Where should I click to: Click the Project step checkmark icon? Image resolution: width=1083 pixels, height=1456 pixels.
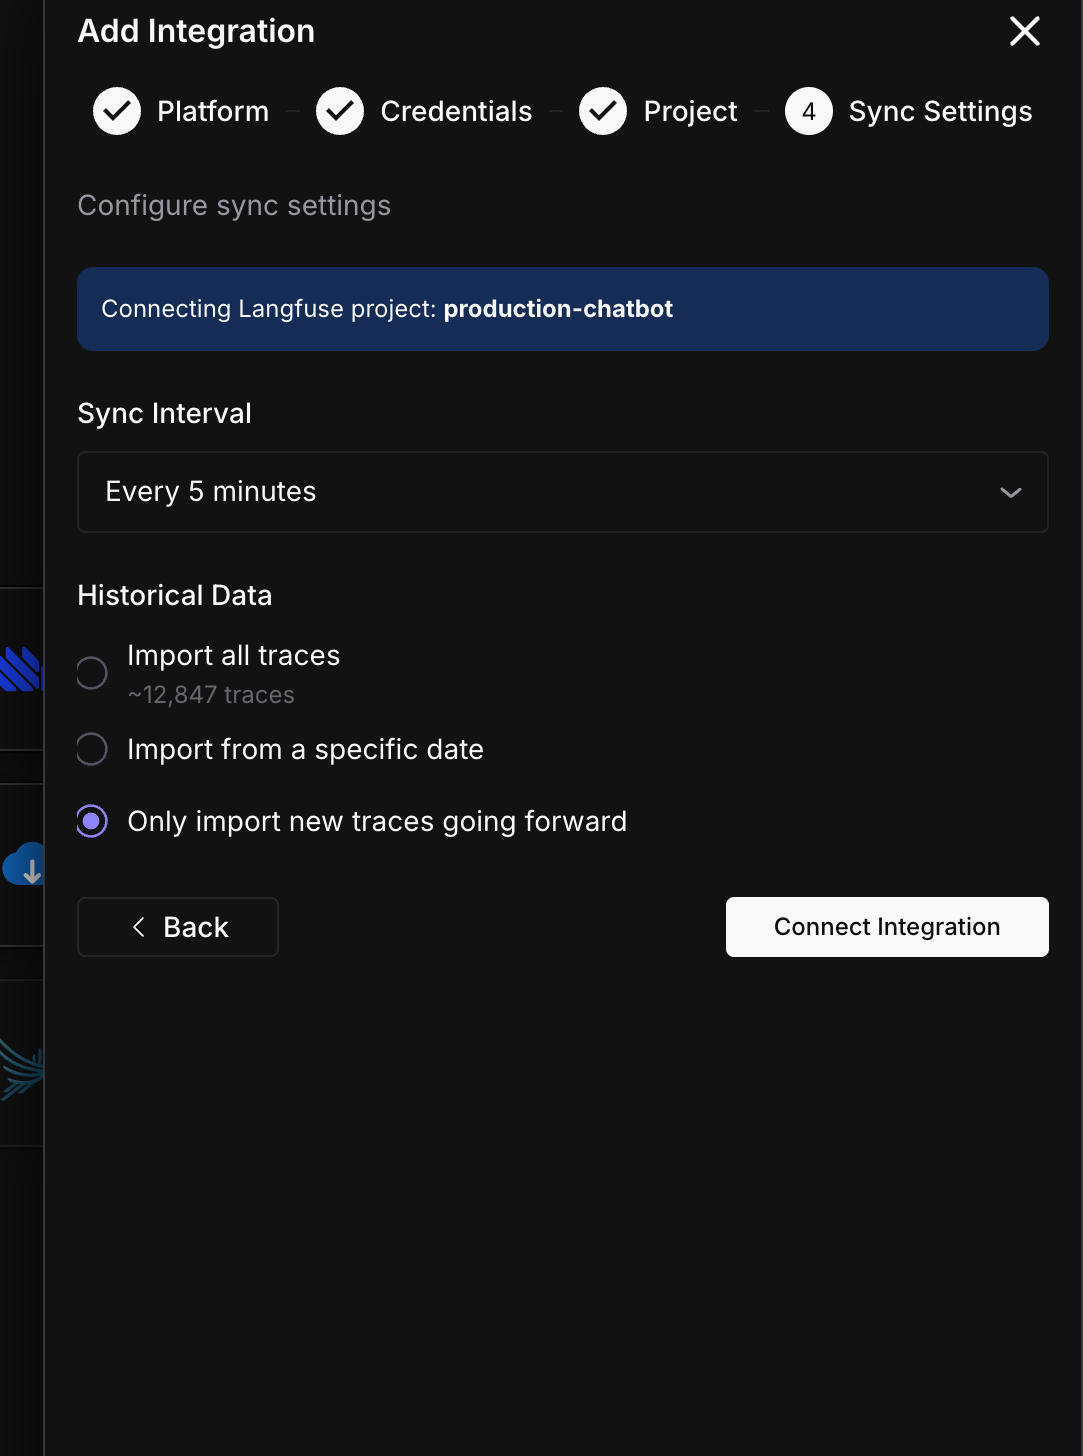point(603,111)
